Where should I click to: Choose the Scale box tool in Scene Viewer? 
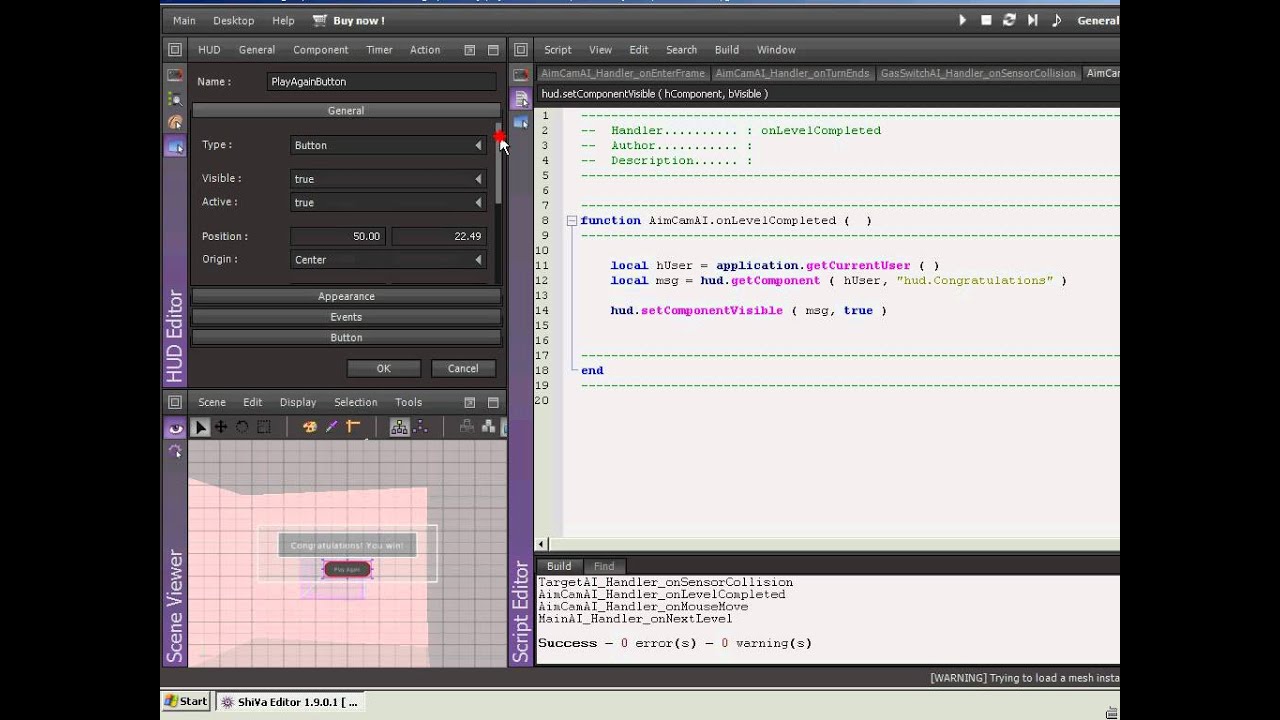264,427
